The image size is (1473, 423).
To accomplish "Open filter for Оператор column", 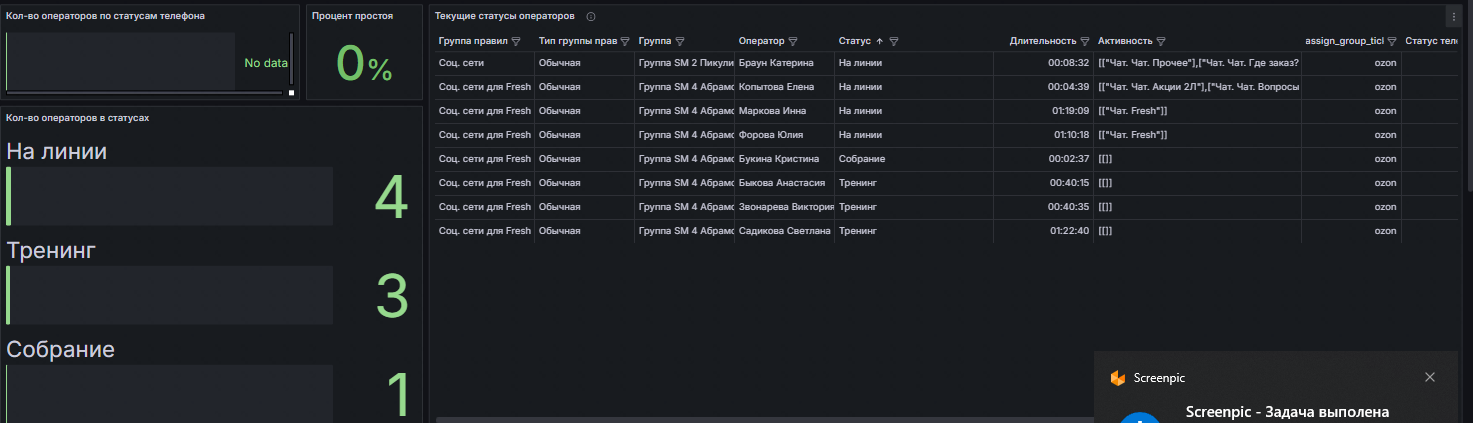I will coord(793,42).
